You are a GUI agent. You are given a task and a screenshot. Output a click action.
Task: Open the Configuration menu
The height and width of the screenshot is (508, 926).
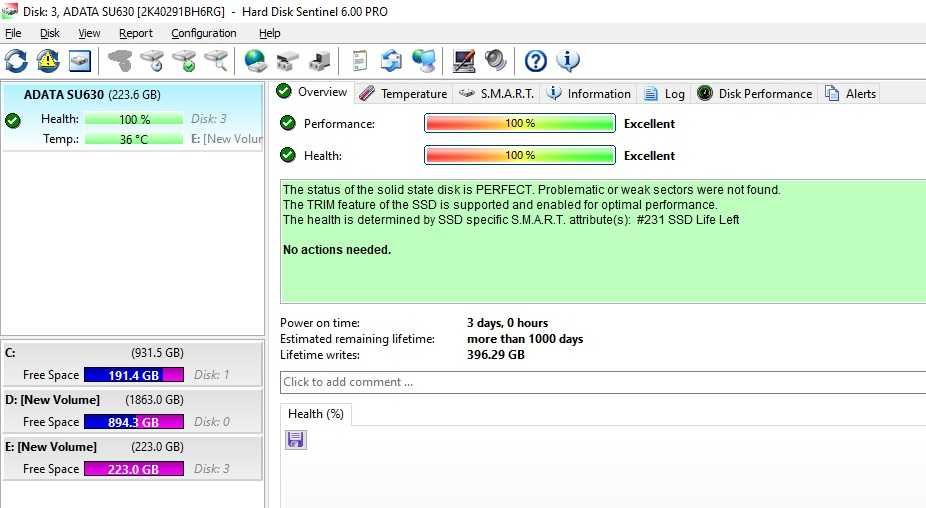204,33
